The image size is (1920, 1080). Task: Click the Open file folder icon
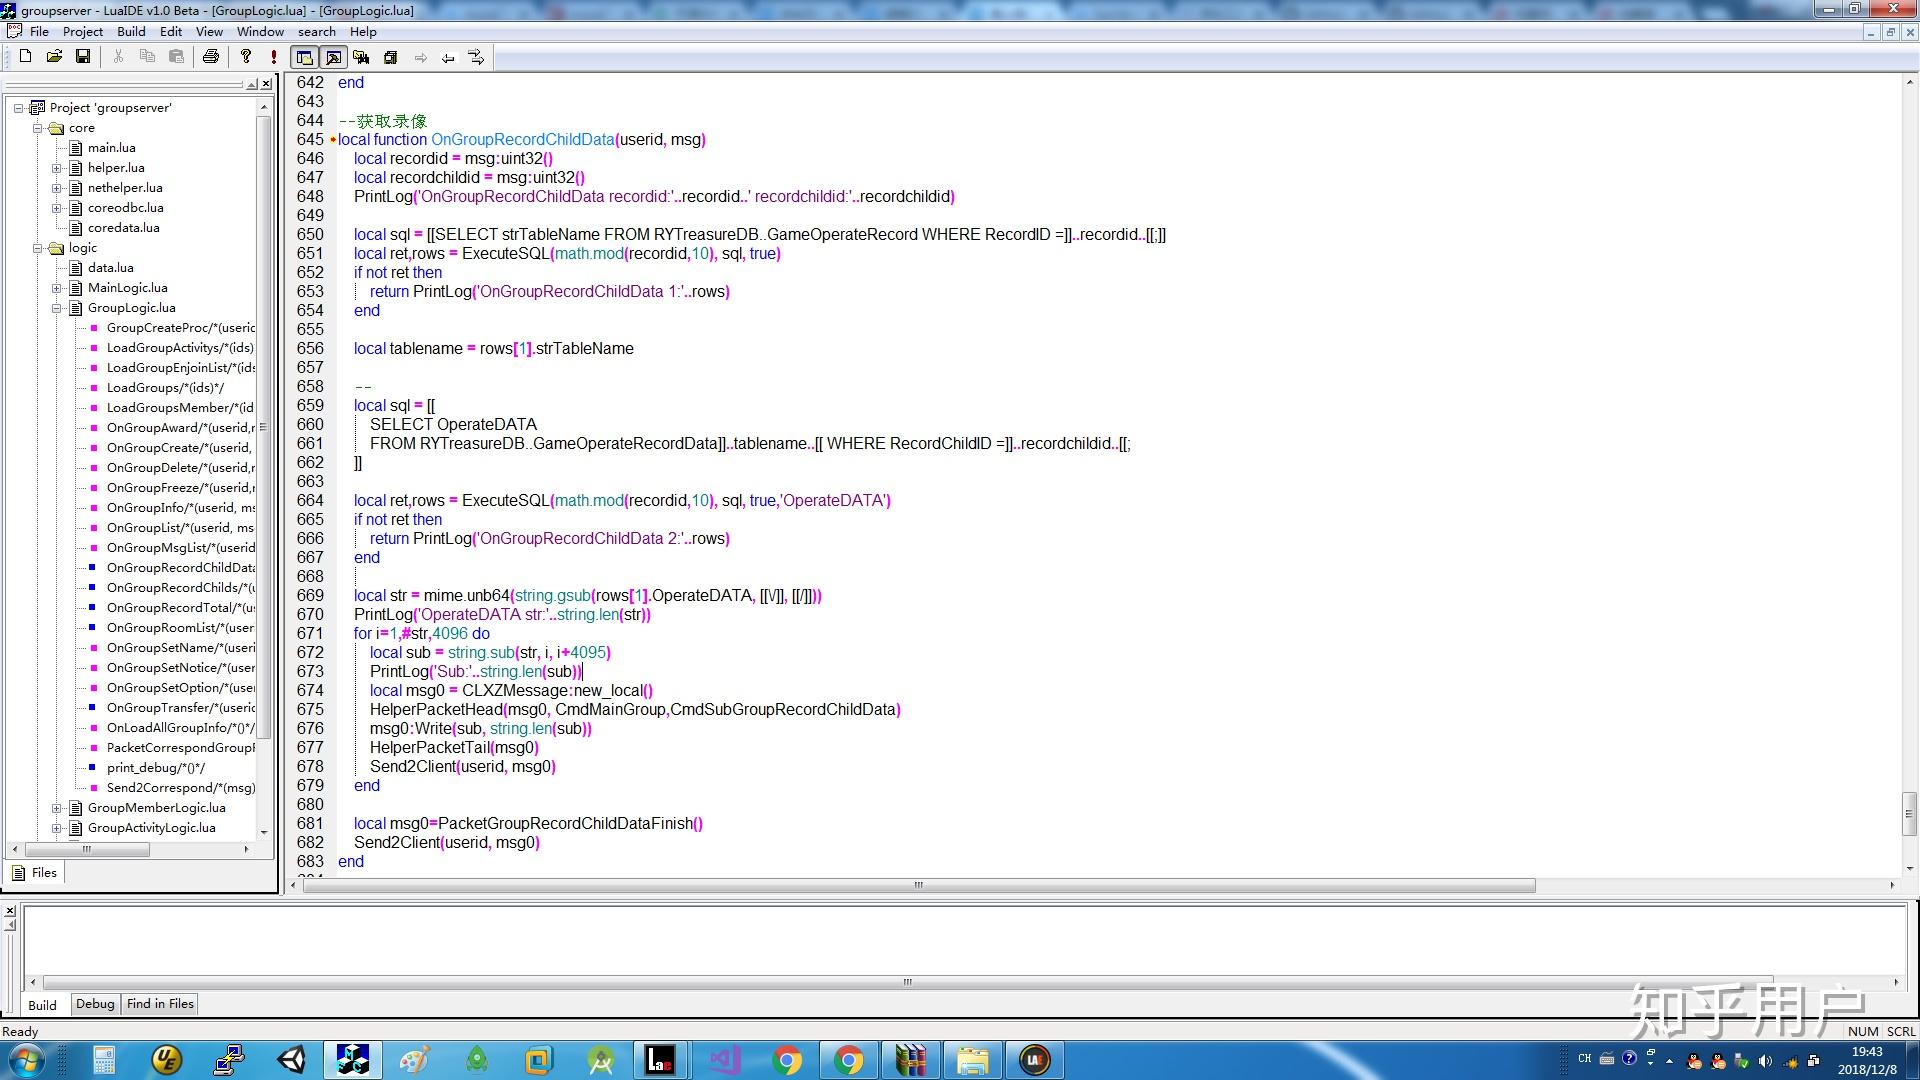[54, 57]
